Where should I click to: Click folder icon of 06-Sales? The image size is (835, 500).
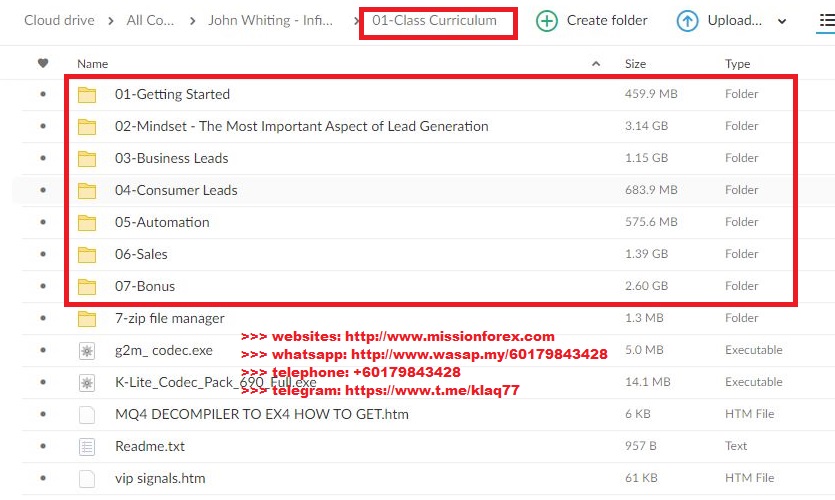[87, 255]
